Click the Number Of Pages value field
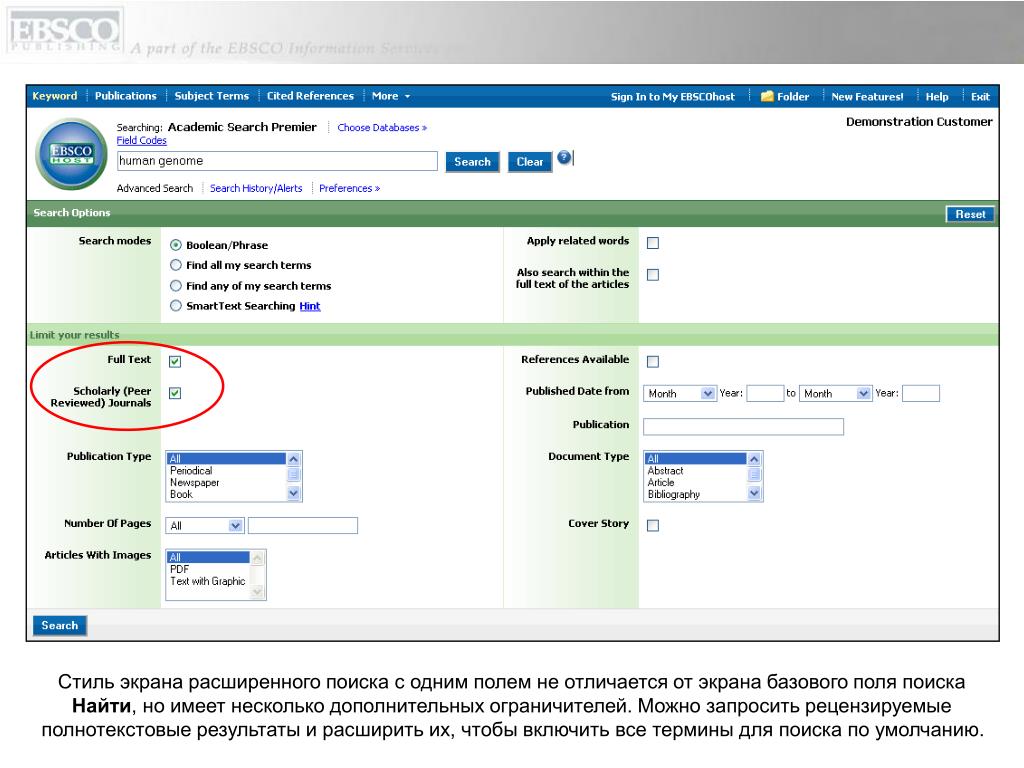Viewport: 1024px width, 768px height. [x=303, y=526]
